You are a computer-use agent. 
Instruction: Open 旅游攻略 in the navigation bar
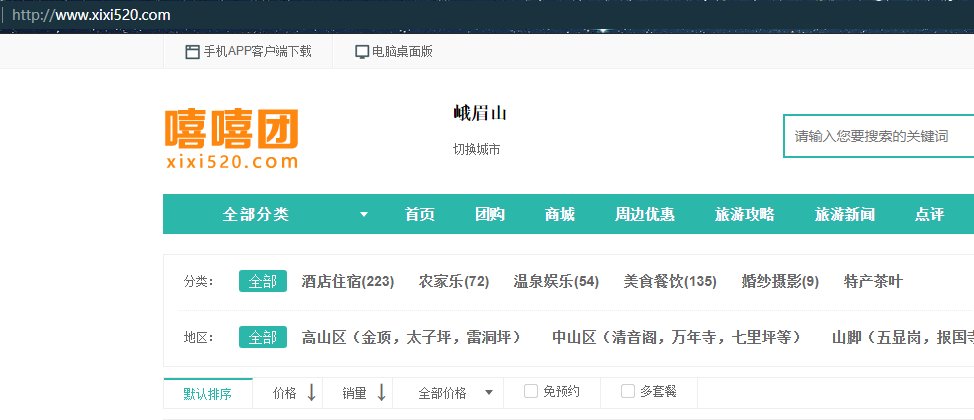745,215
